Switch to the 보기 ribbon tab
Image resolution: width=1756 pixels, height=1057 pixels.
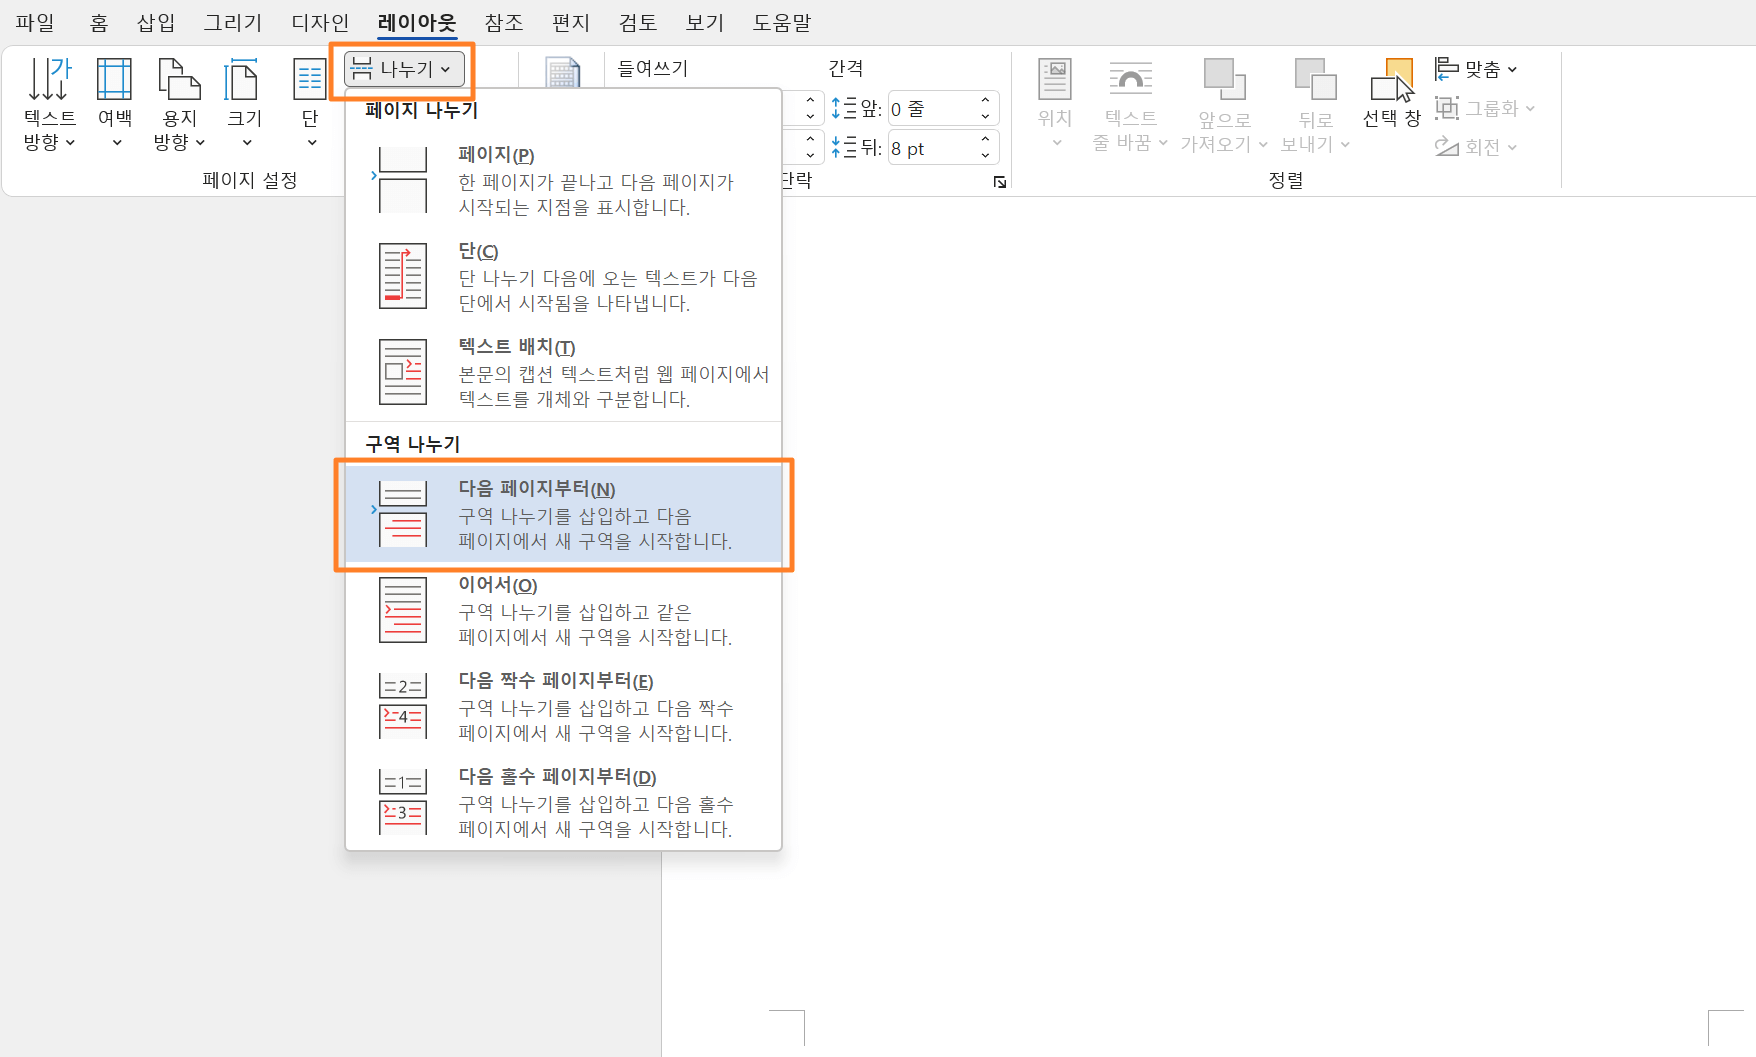tap(703, 22)
